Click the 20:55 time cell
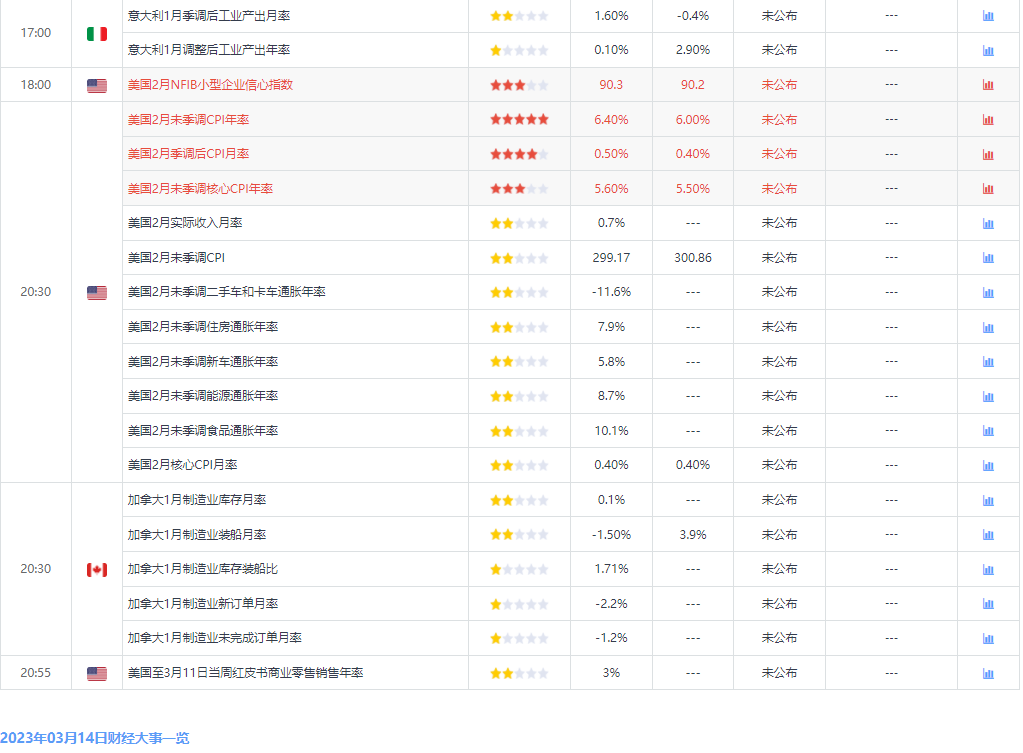The height and width of the screenshot is (753, 1023). (x=36, y=673)
